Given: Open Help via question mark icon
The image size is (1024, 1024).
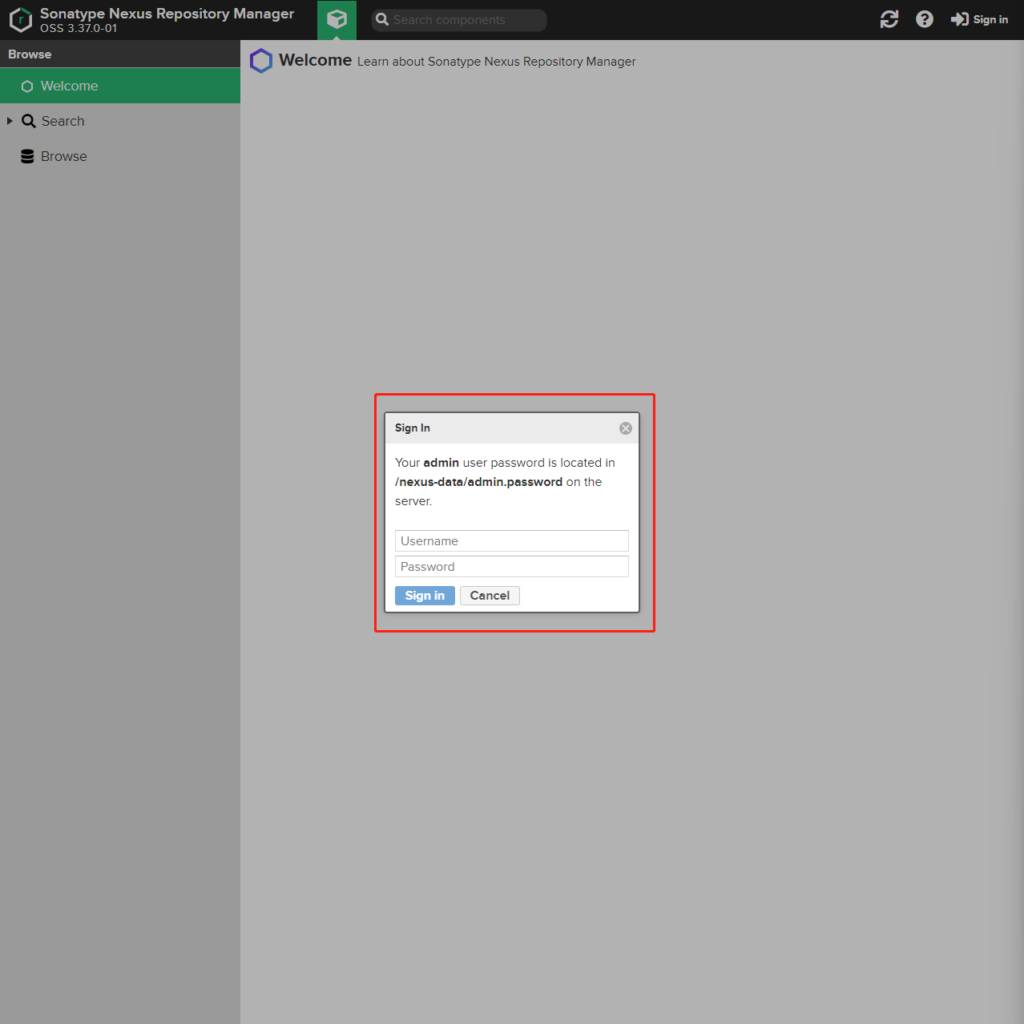Looking at the screenshot, I should [x=925, y=20].
